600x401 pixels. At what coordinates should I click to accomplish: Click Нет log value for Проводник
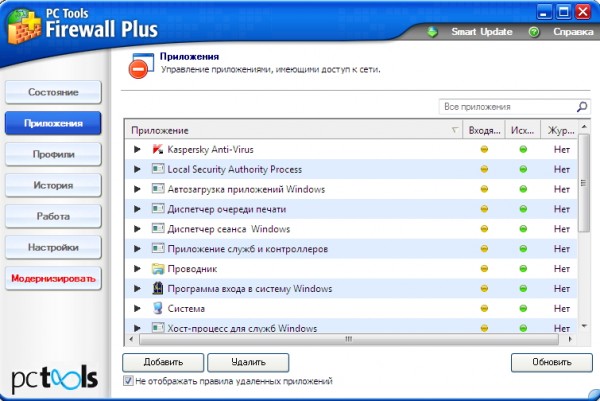click(561, 269)
